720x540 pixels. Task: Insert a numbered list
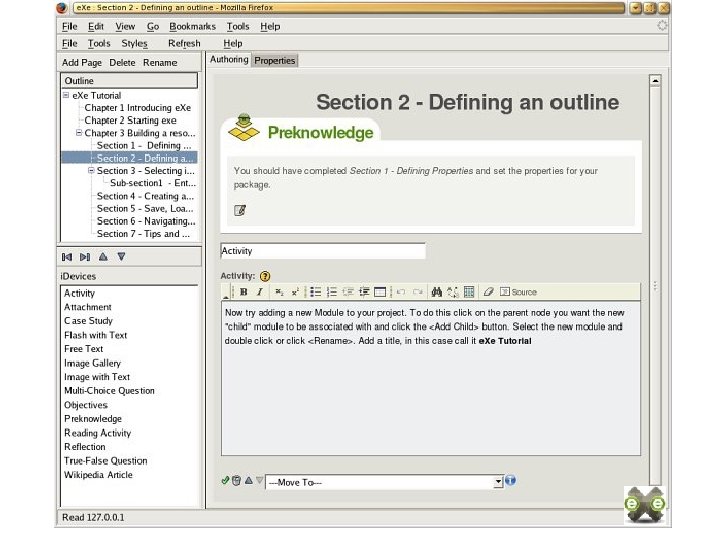[x=332, y=292]
